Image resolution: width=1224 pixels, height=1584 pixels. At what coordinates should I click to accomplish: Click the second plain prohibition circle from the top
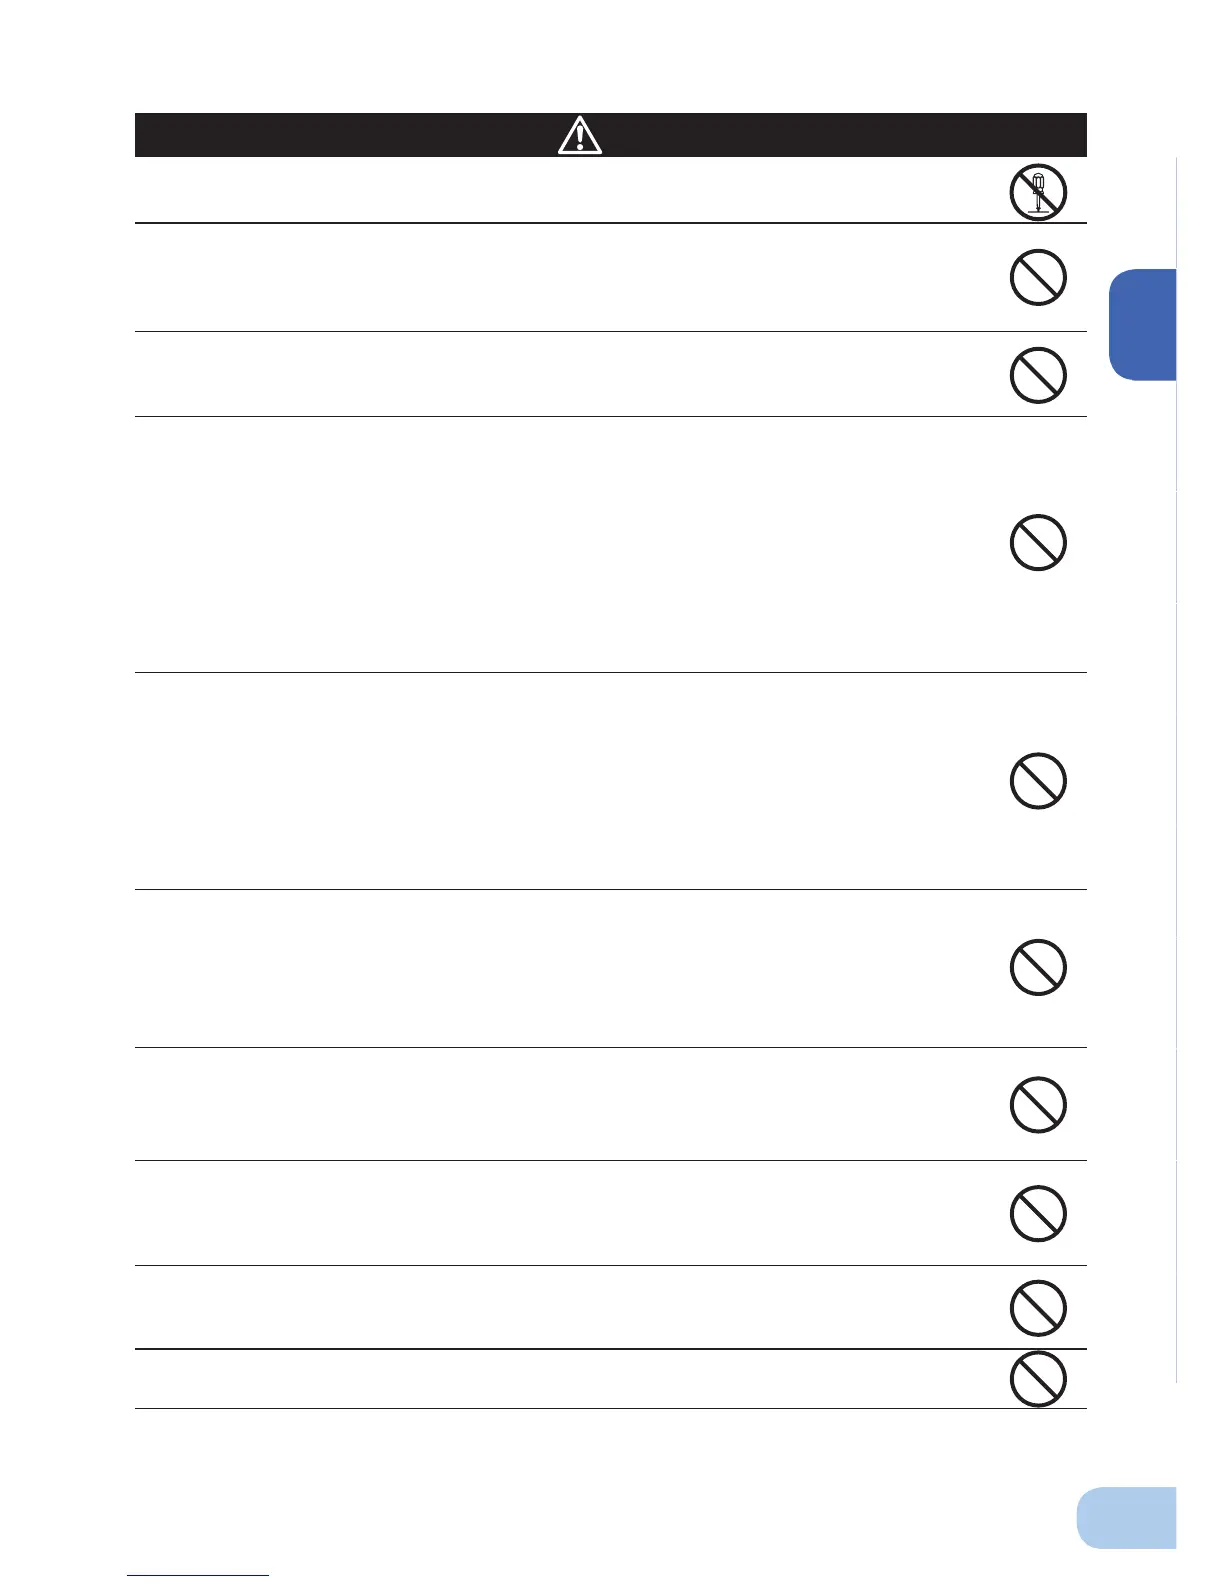1038,375
